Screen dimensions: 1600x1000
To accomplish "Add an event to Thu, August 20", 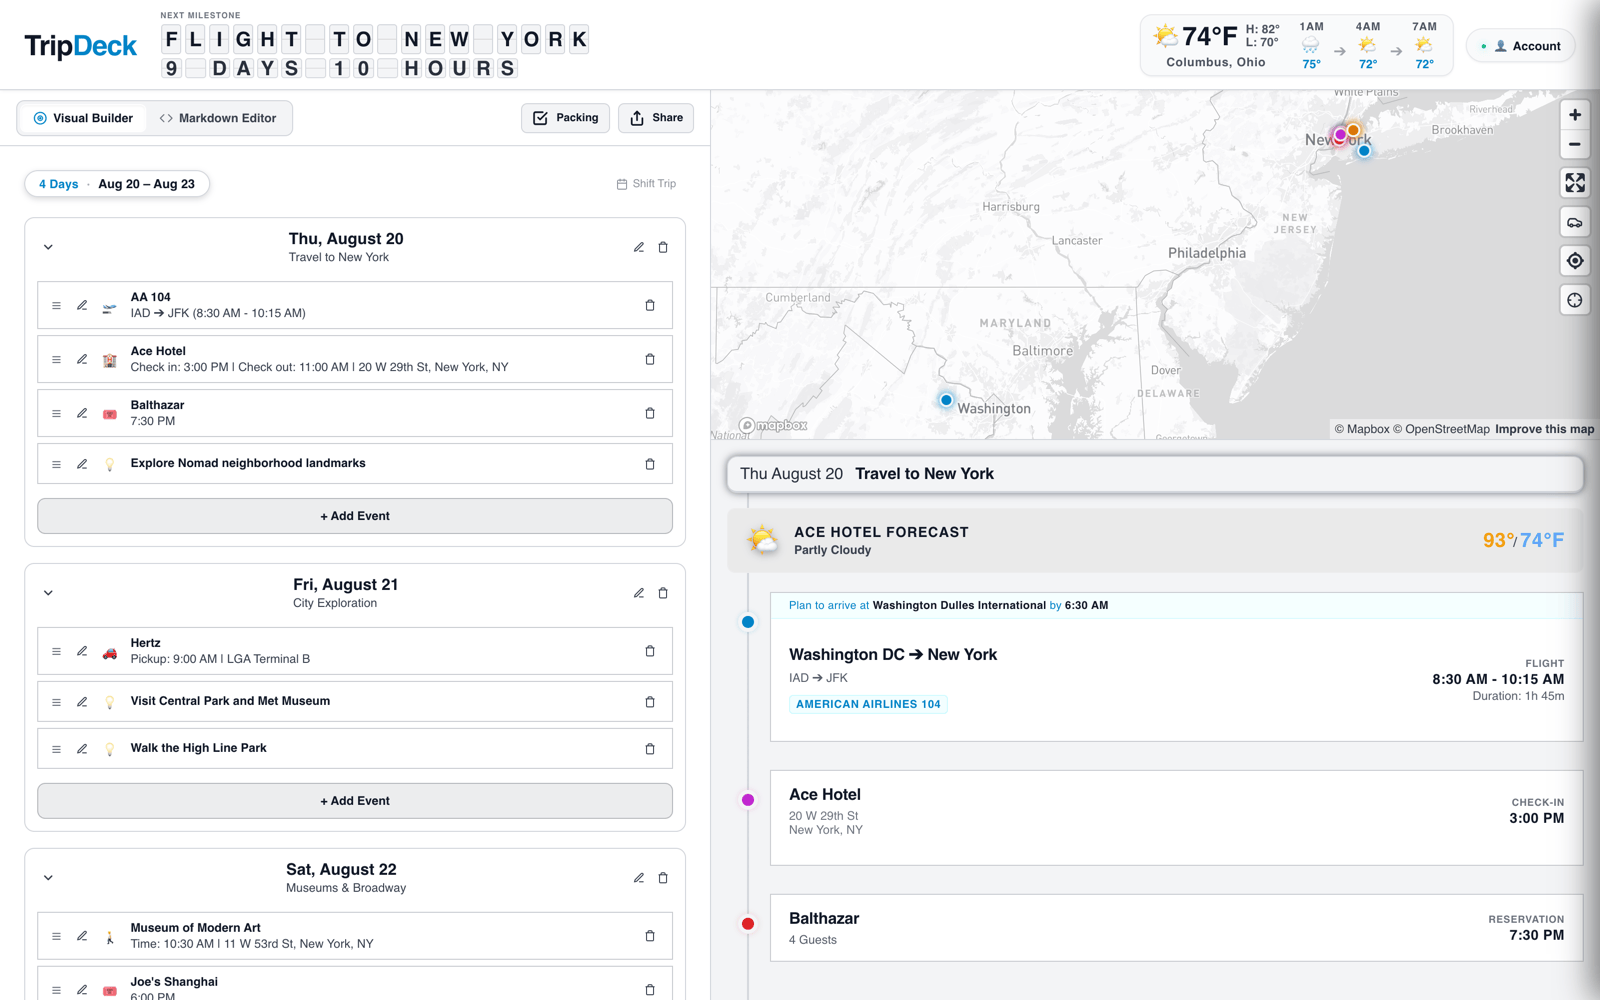I will coord(355,516).
